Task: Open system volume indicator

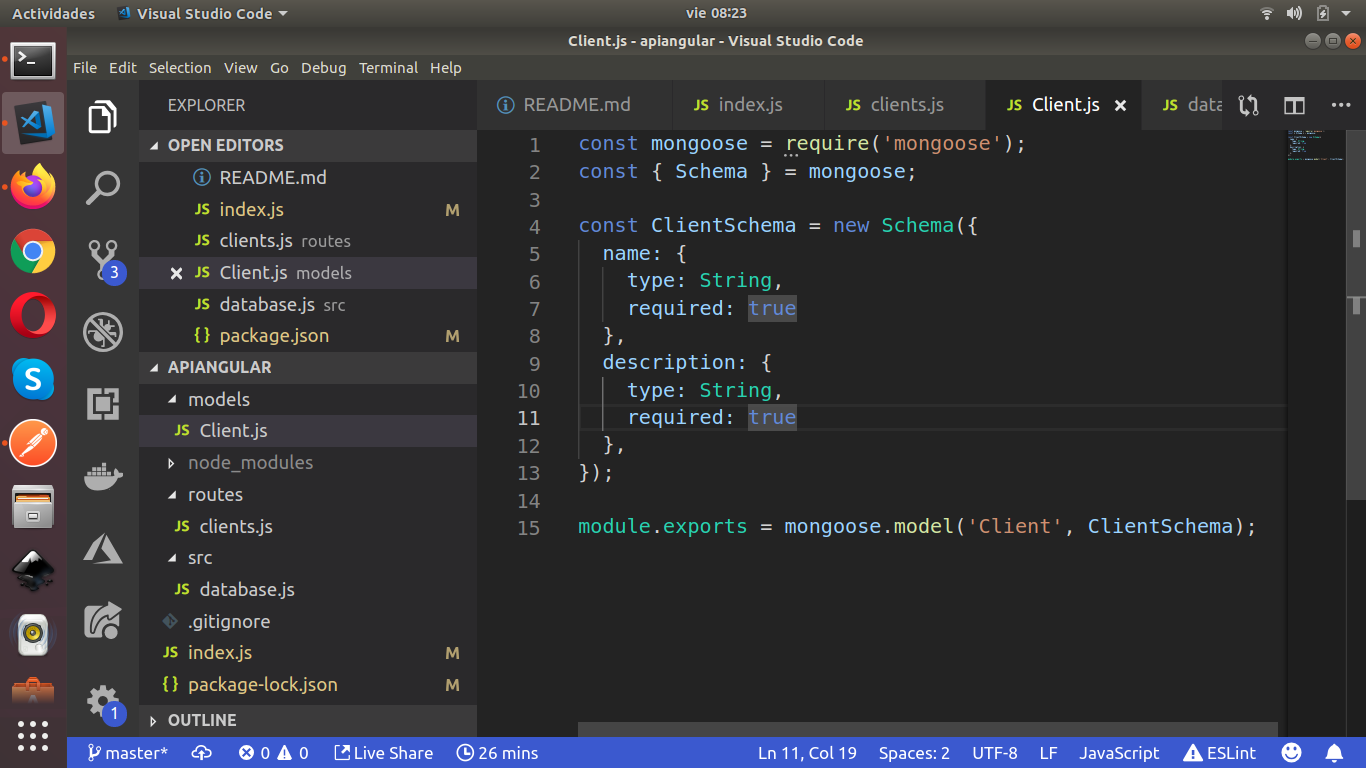Action: coord(1295,13)
